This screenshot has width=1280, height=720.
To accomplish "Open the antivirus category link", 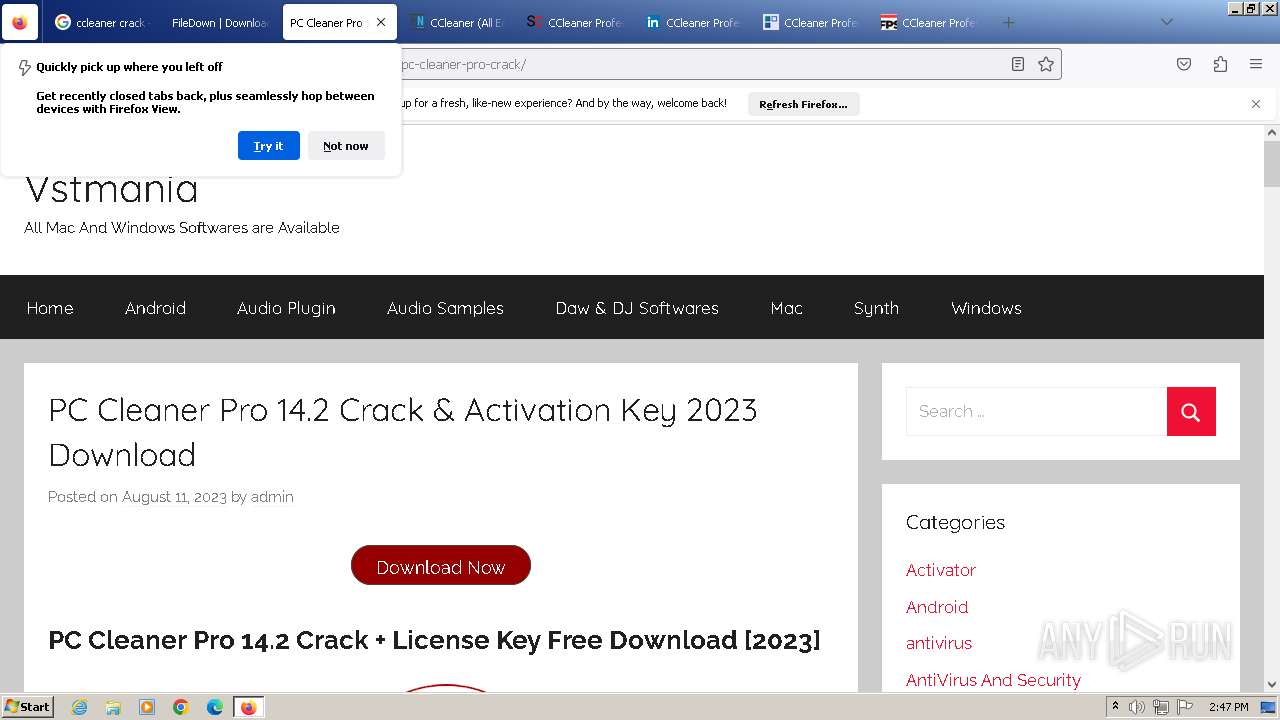I will (x=939, y=643).
